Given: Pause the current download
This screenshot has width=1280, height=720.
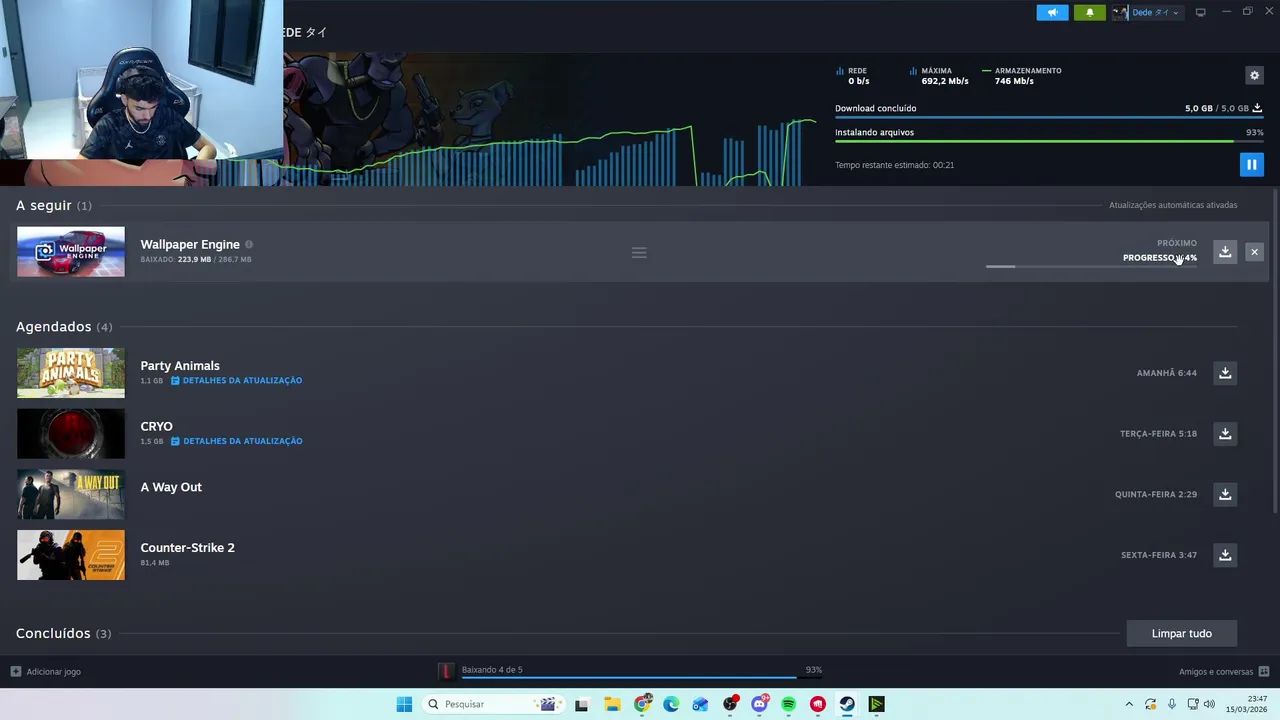Looking at the screenshot, I should point(1251,164).
